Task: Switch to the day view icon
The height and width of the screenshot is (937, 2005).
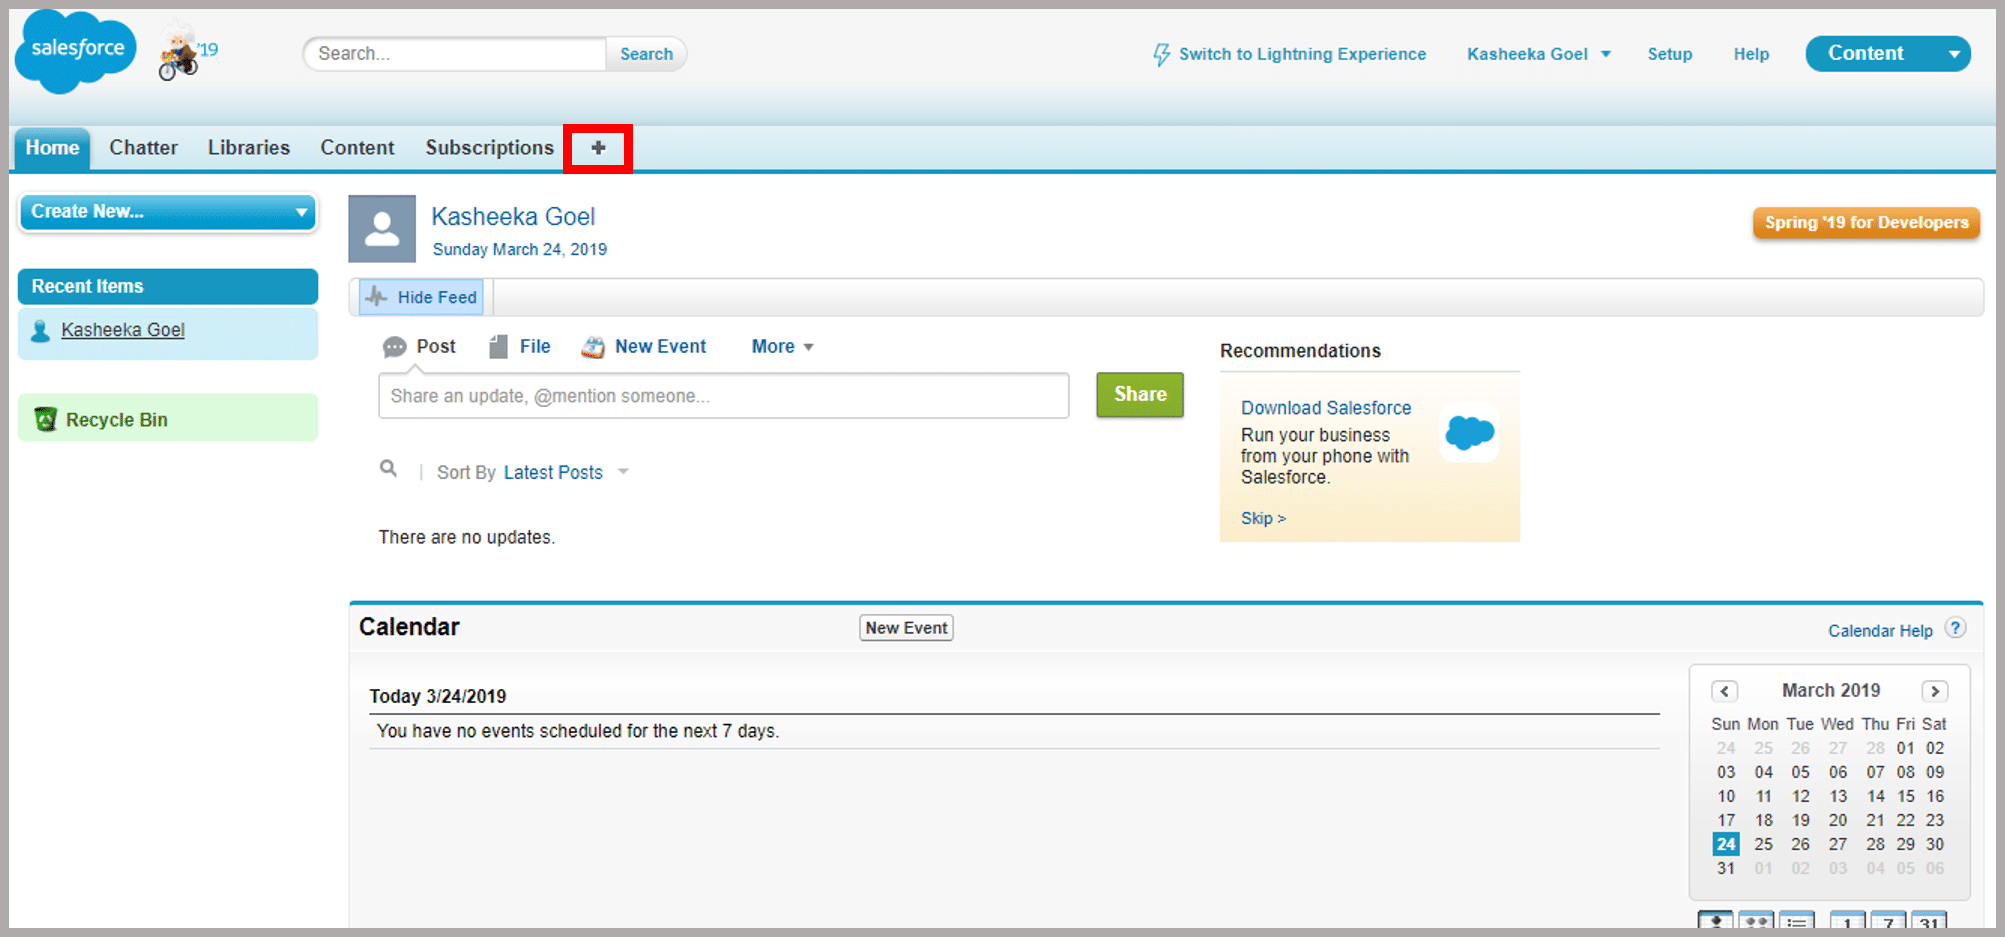Action: [1848, 921]
